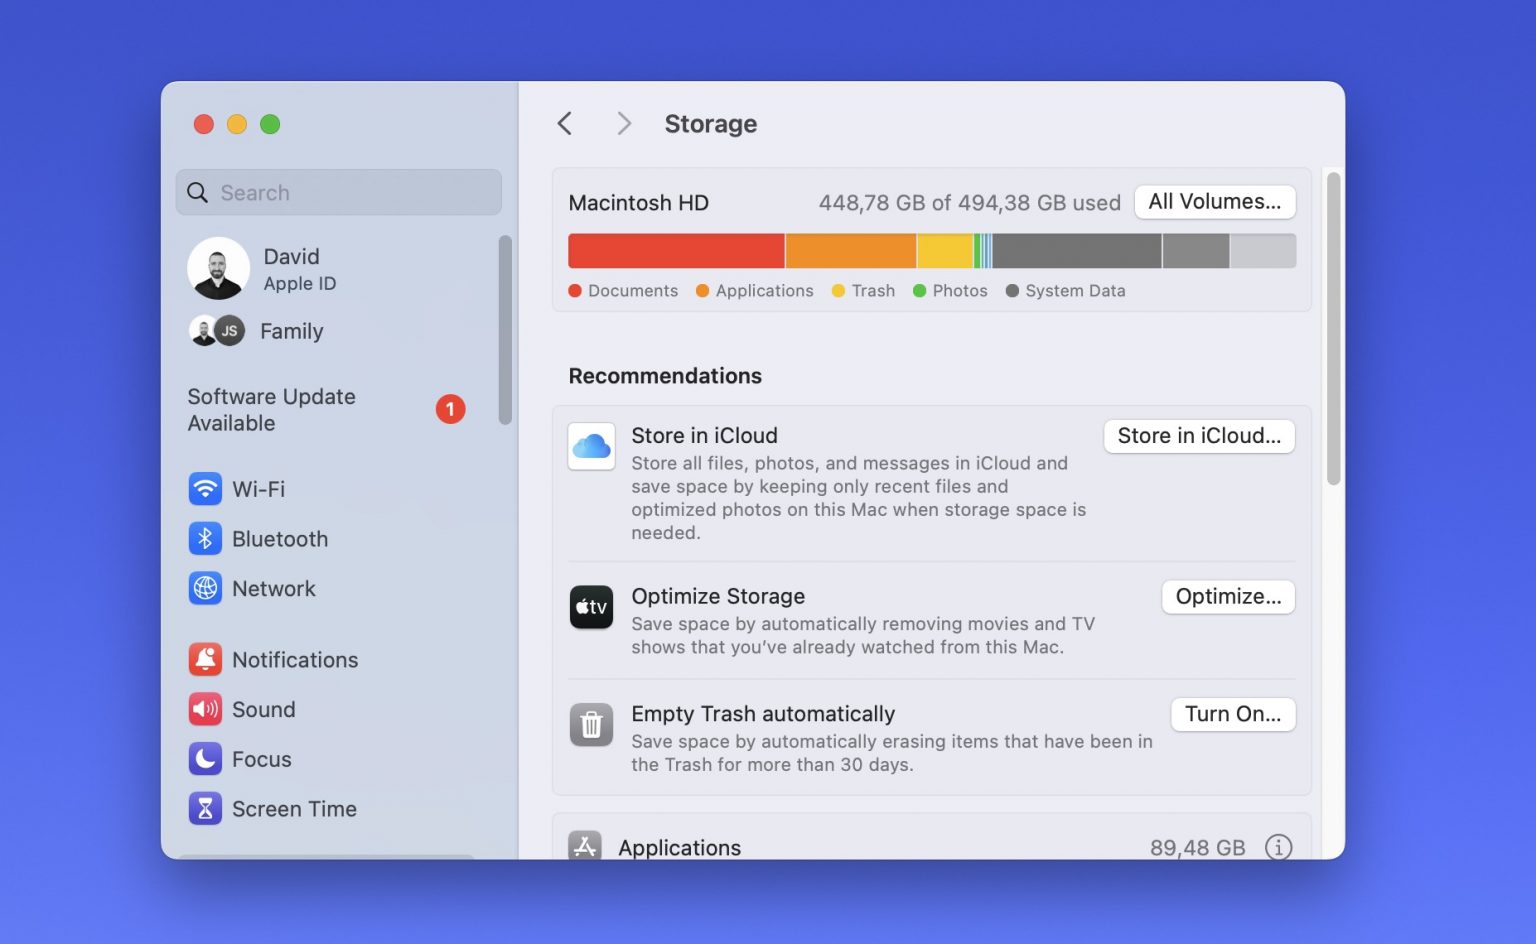Click the Optimize button
Screen dimensions: 1536x944
pyautogui.click(x=1227, y=597)
